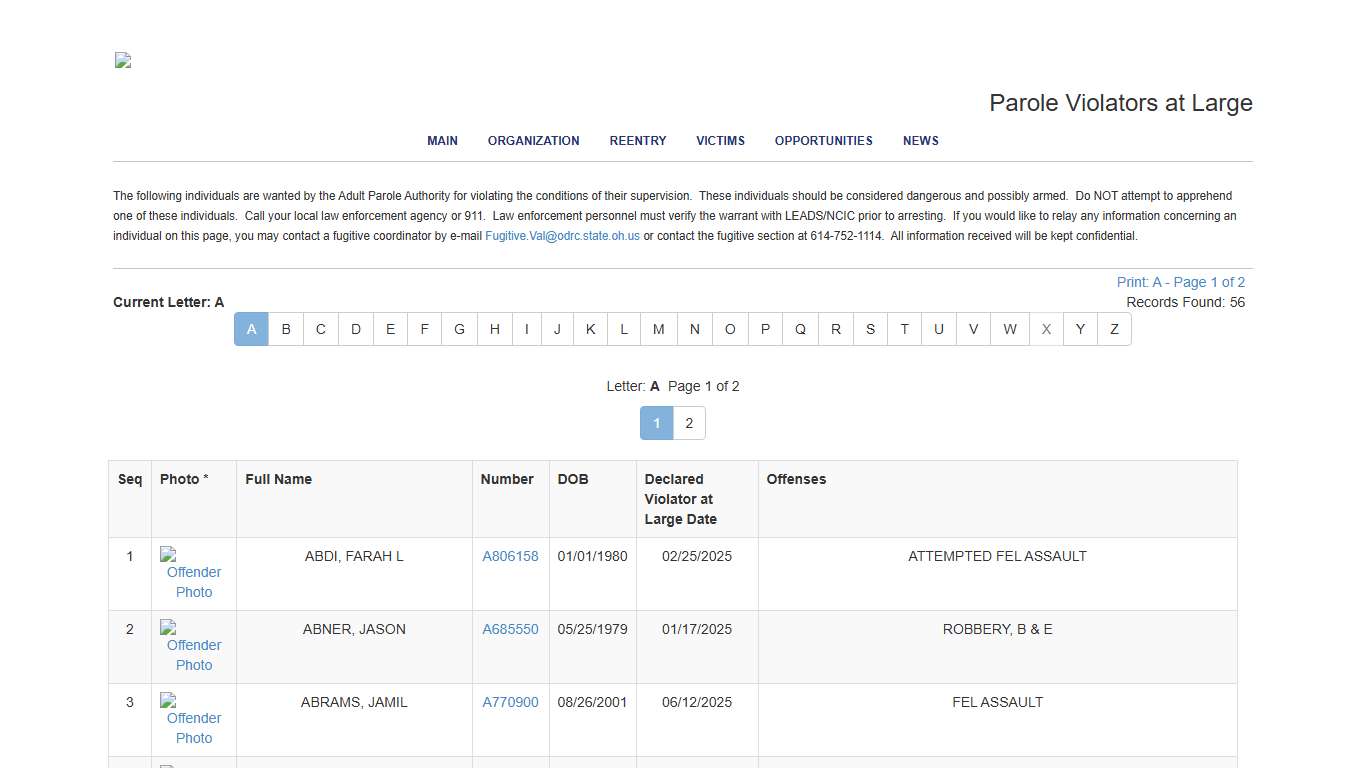
Task: Jump to letter Z listings
Action: point(1114,329)
